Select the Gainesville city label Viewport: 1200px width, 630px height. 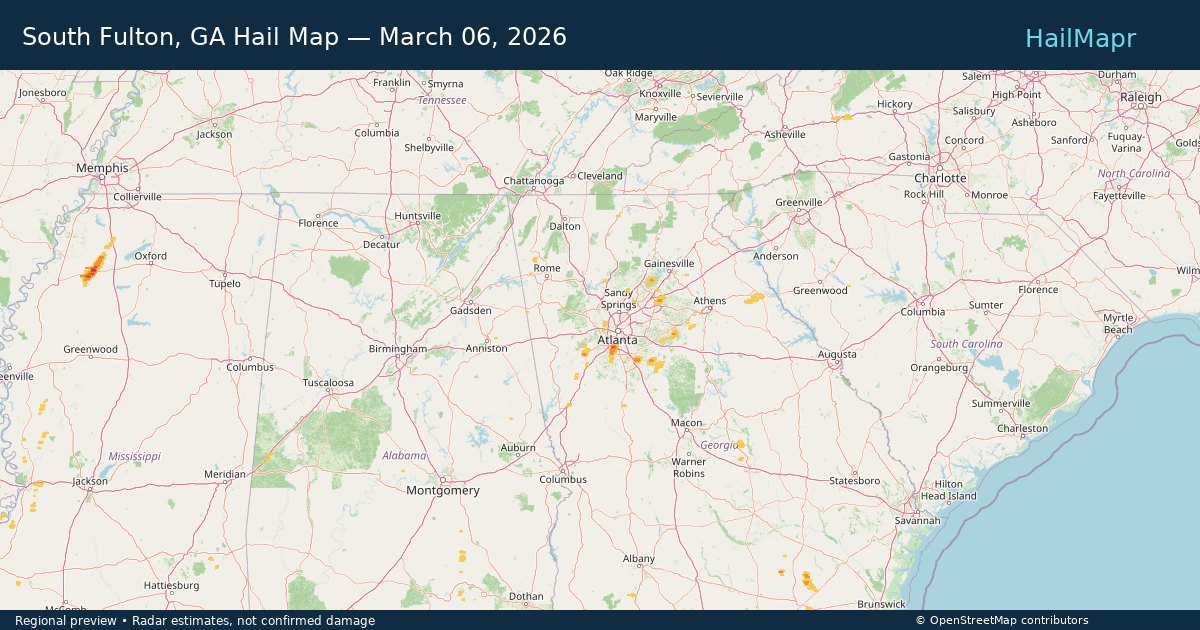point(669,264)
